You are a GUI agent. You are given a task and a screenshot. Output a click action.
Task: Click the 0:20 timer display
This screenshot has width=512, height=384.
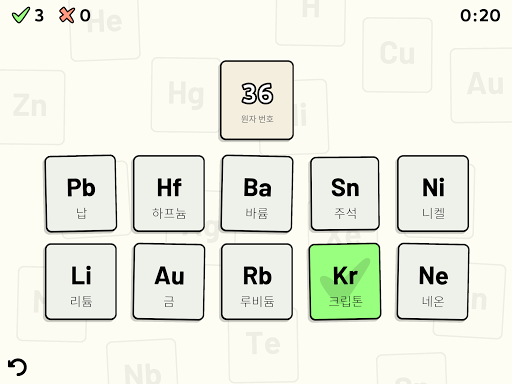[480, 15]
